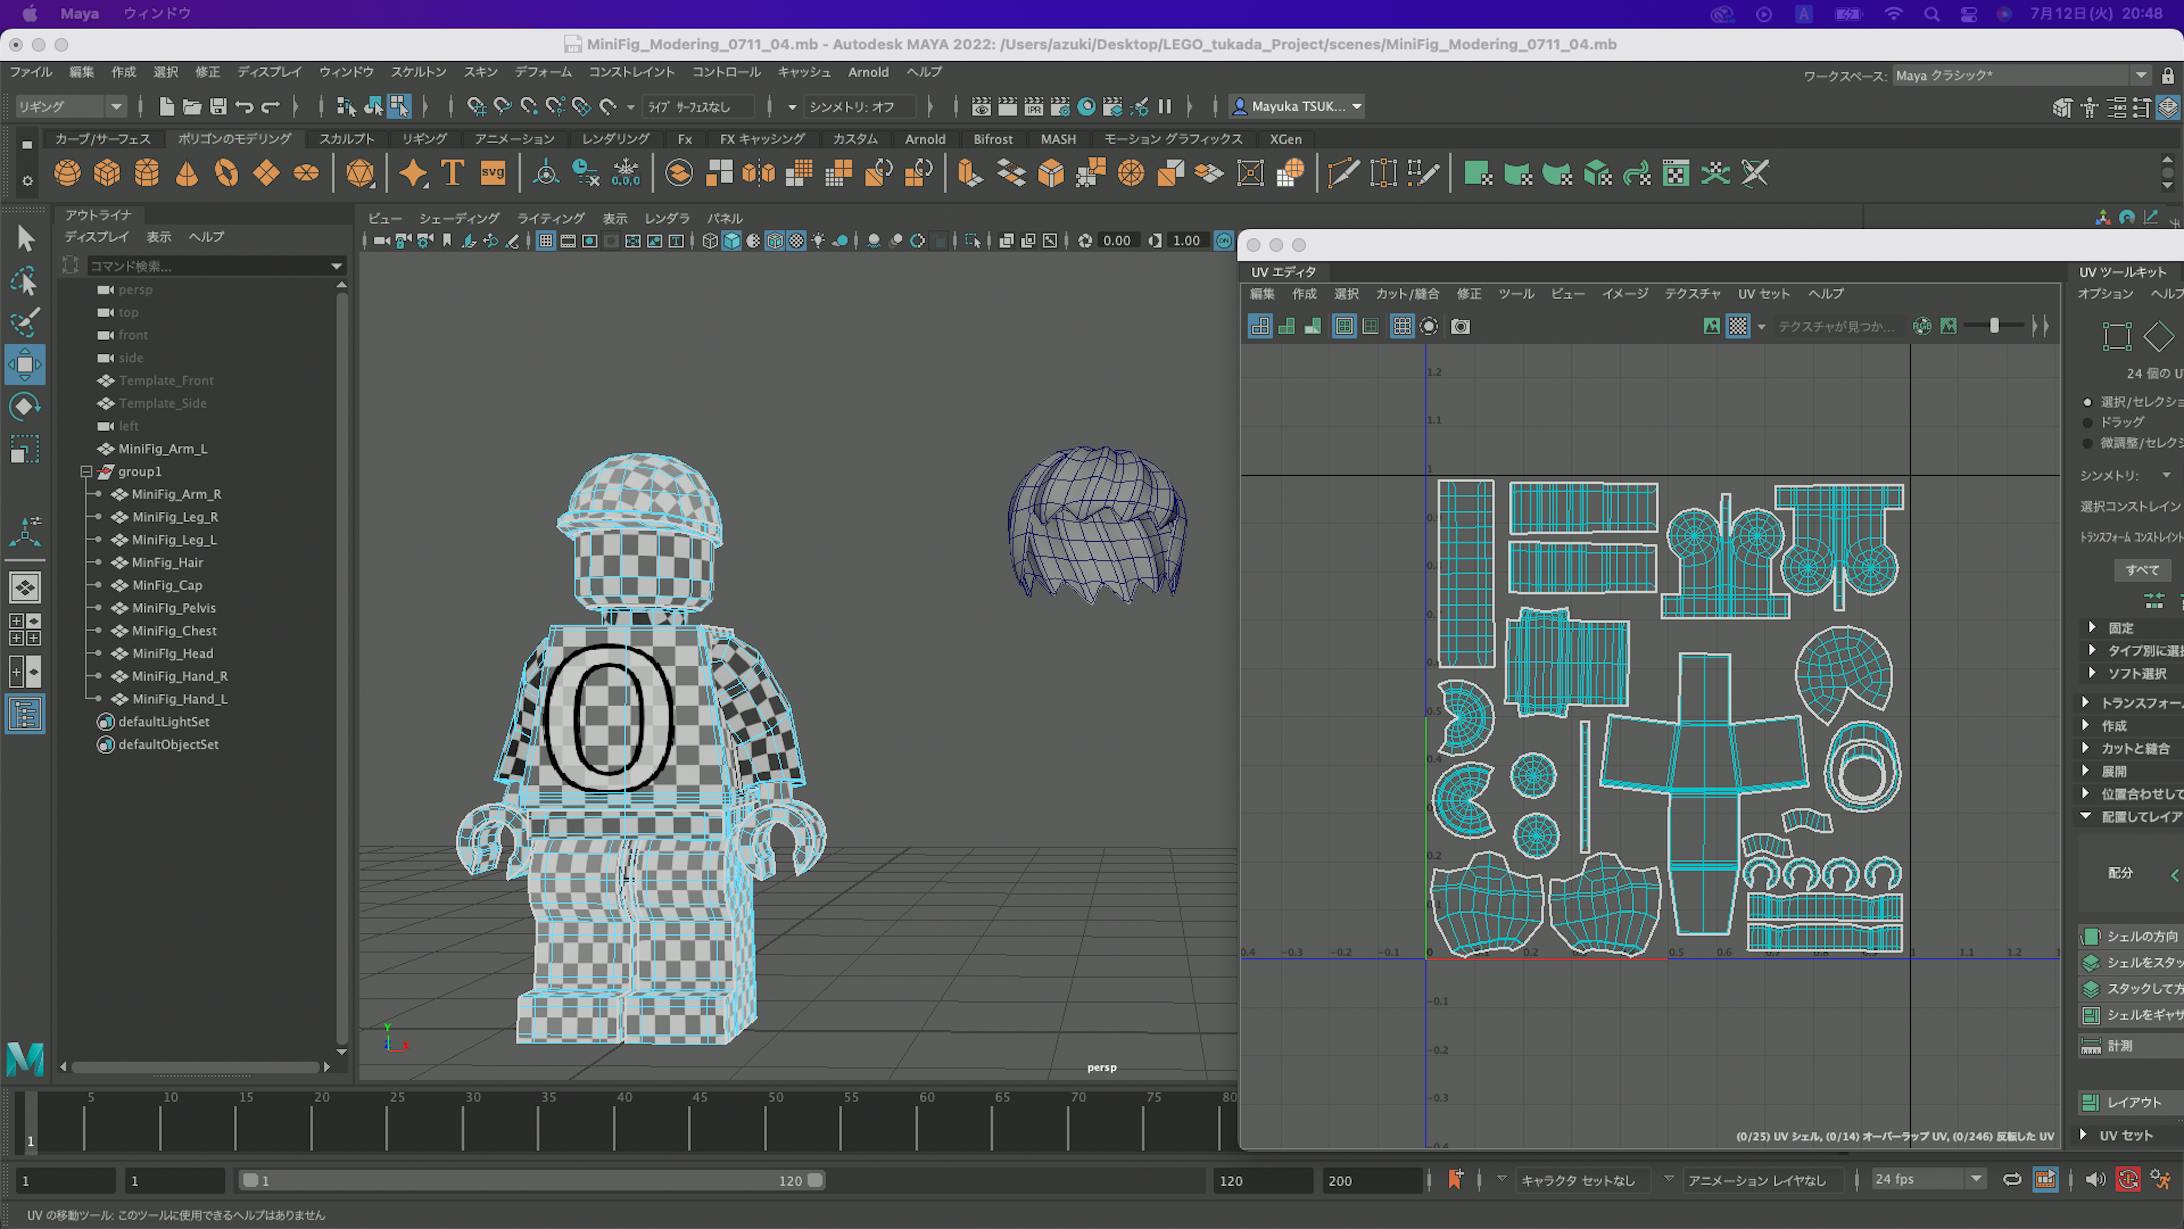This screenshot has height=1229, width=2184.
Task: Expand the カットと縫合 section
Action: (x=2086, y=748)
